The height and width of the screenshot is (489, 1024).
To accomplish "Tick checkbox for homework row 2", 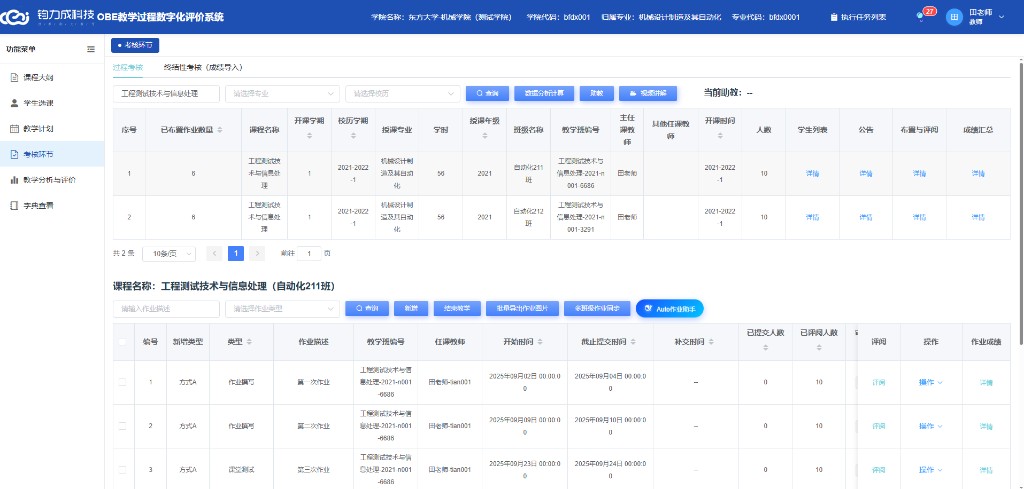I will coord(123,426).
